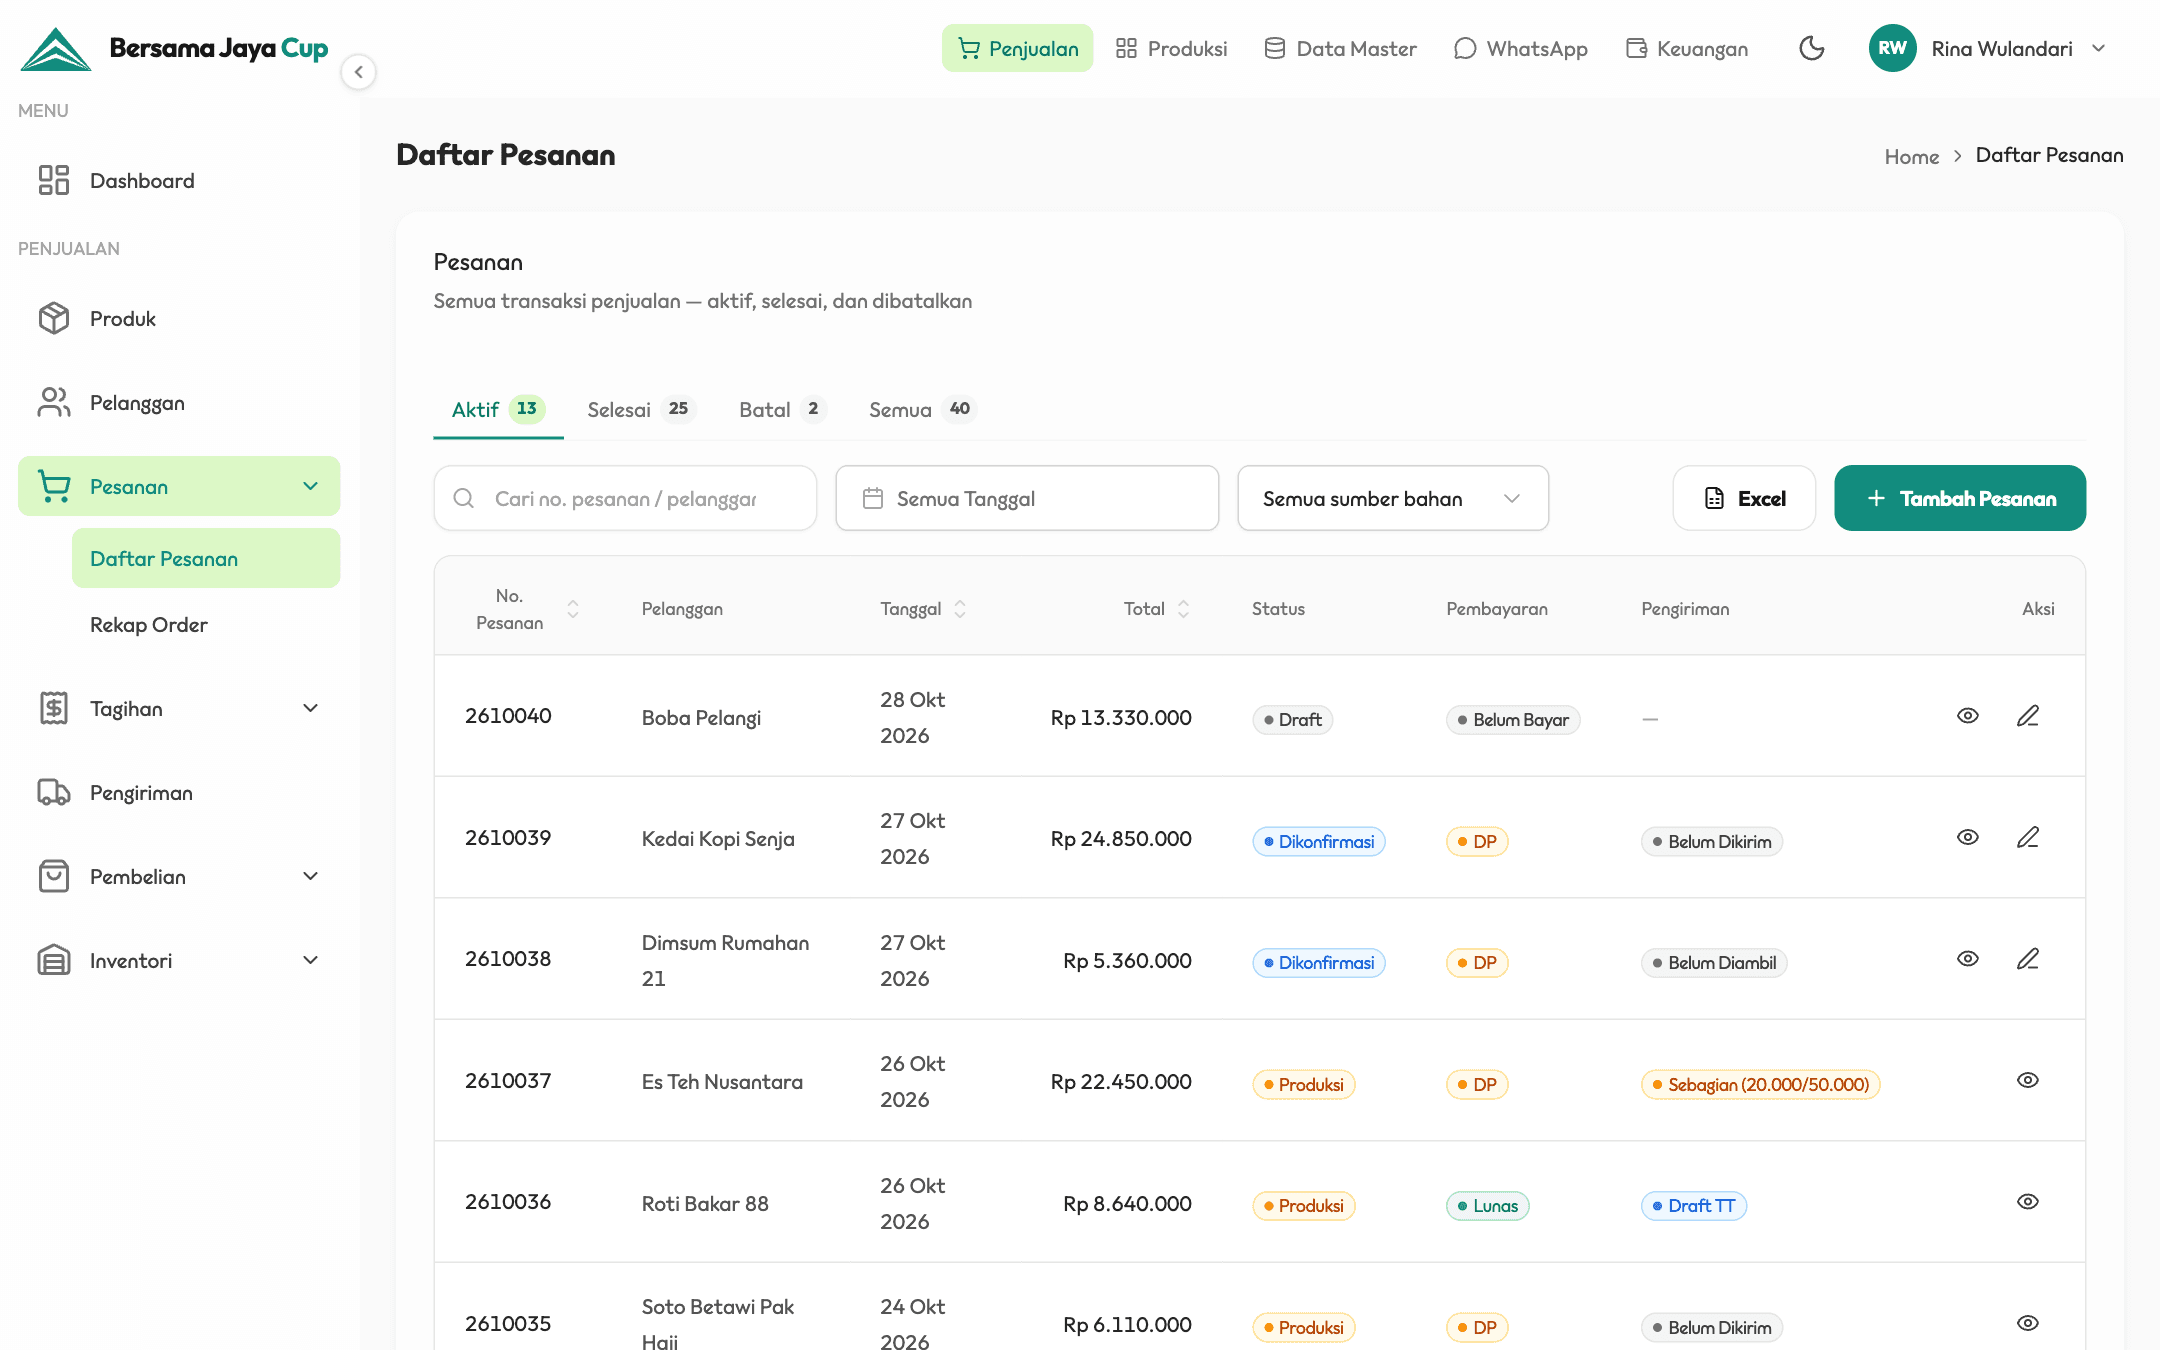2160x1350 pixels.
Task: Edit the Kedai Kopi Senja order
Action: [2027, 837]
